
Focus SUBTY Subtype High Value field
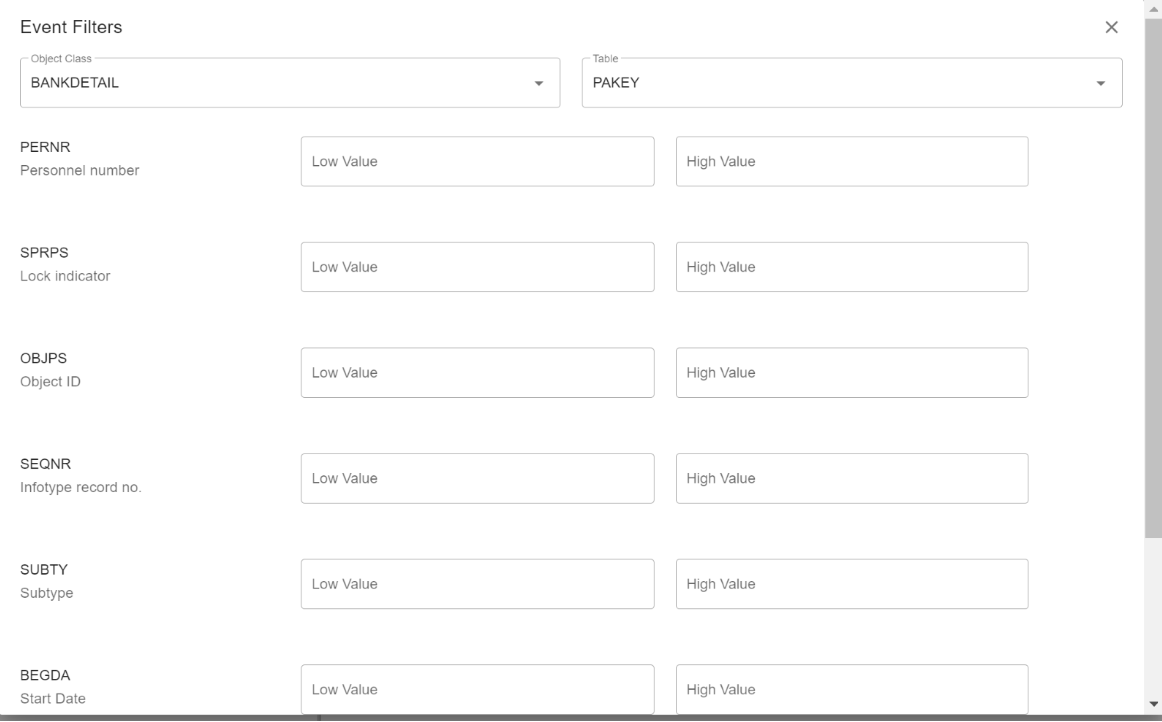pos(851,584)
